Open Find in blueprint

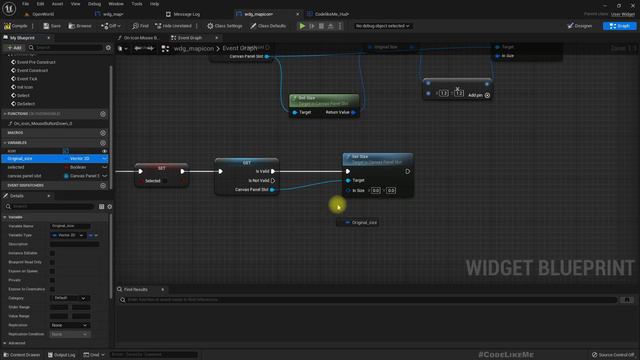[x=140, y=26]
